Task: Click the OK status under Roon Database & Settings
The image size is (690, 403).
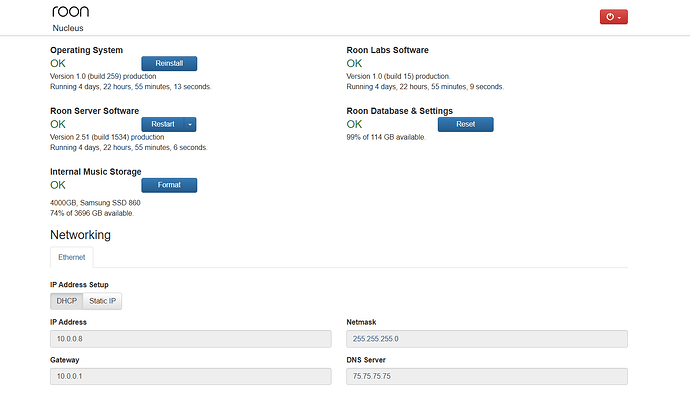Action: coord(354,125)
